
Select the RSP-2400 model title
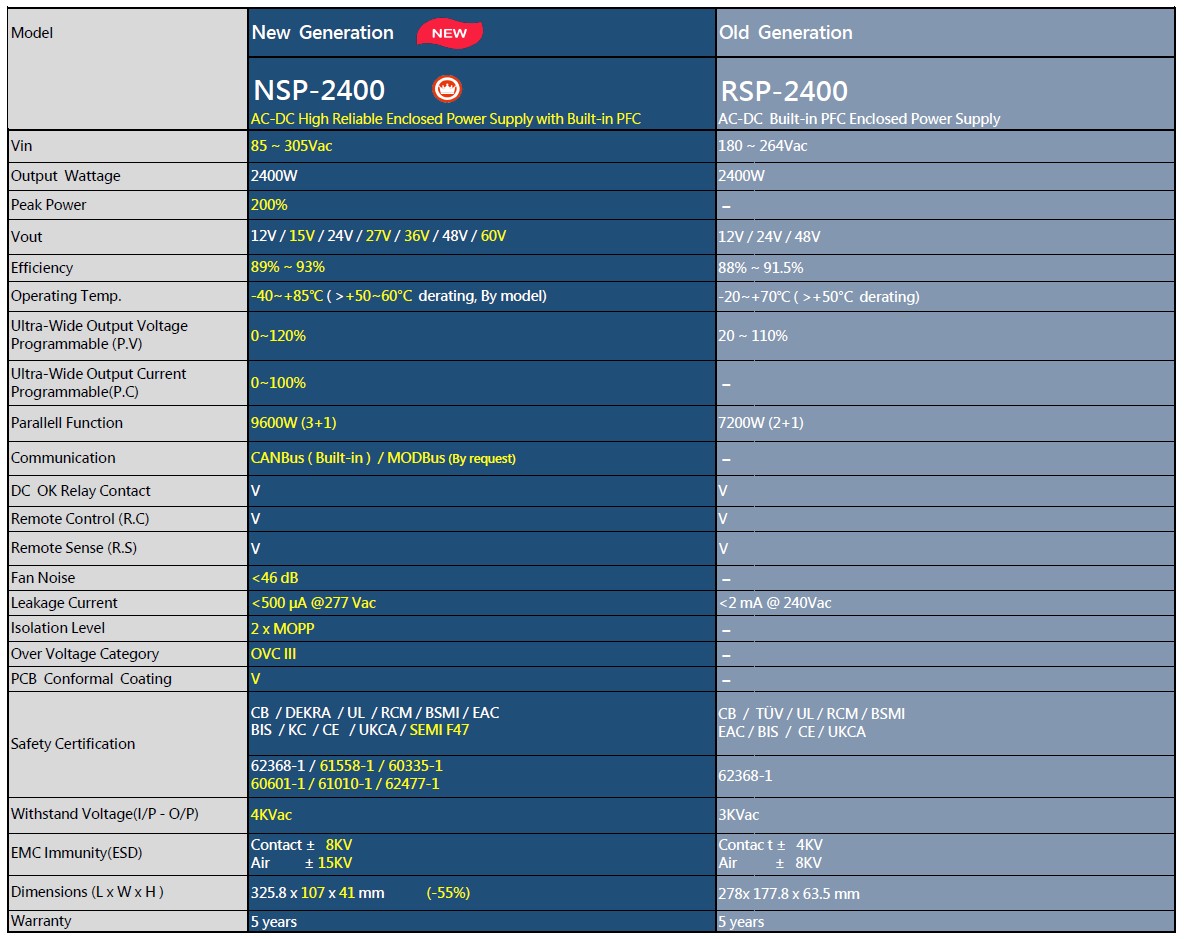(784, 91)
